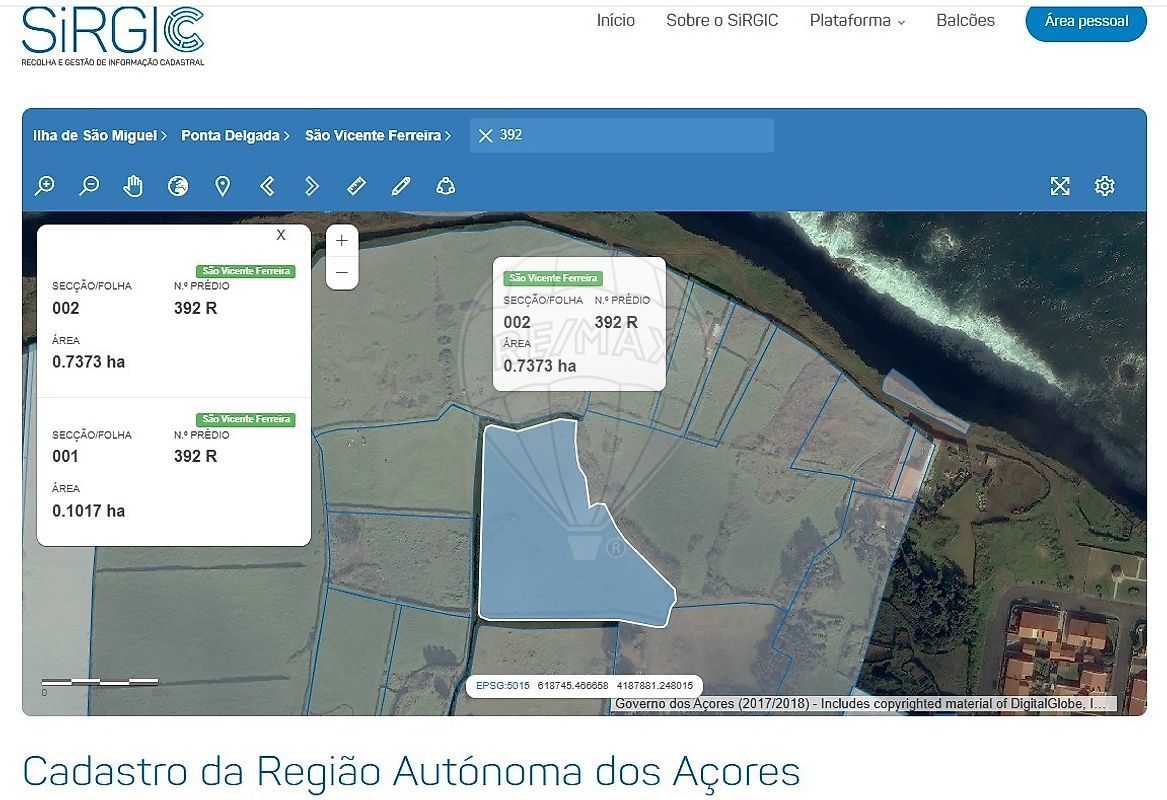Click the coordinates 618745.466658 readout
This screenshot has height=800, width=1167.
(572, 685)
